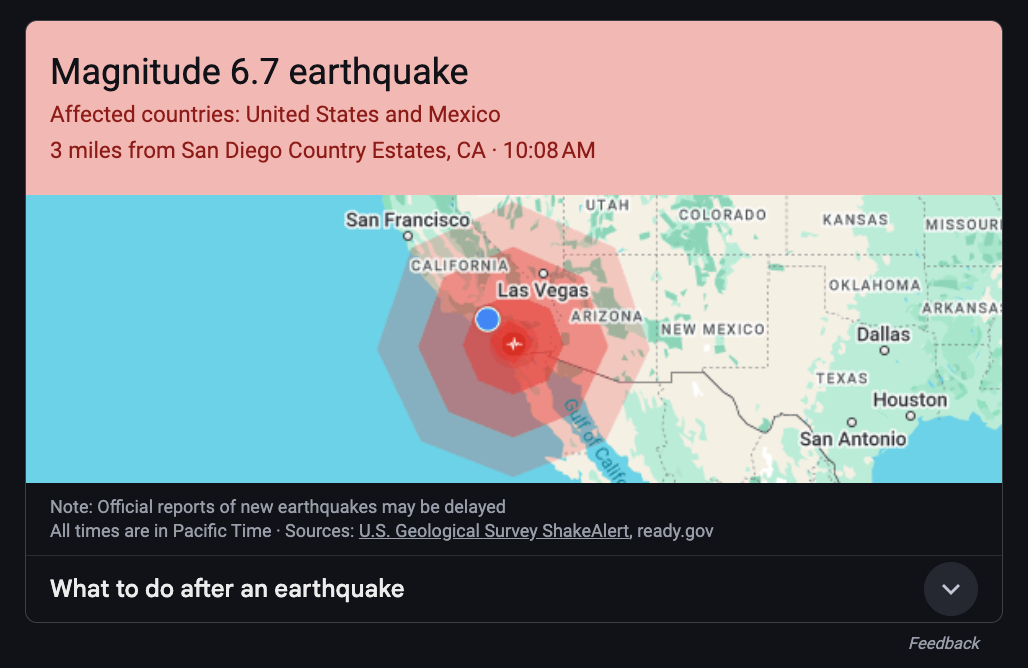Click the Magnitude 6.7 earthquake headline
The image size is (1028, 668).
[x=259, y=72]
